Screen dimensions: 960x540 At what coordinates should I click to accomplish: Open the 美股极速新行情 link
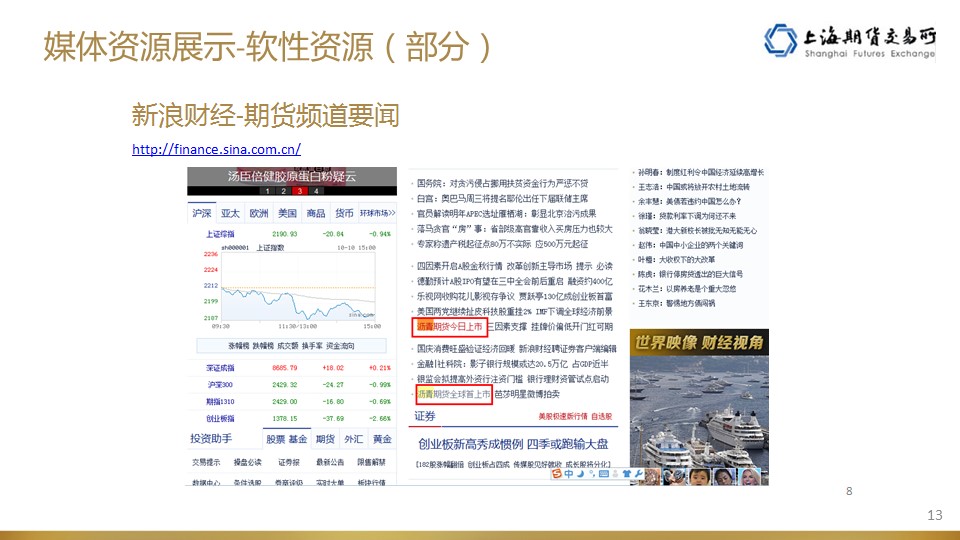563,416
